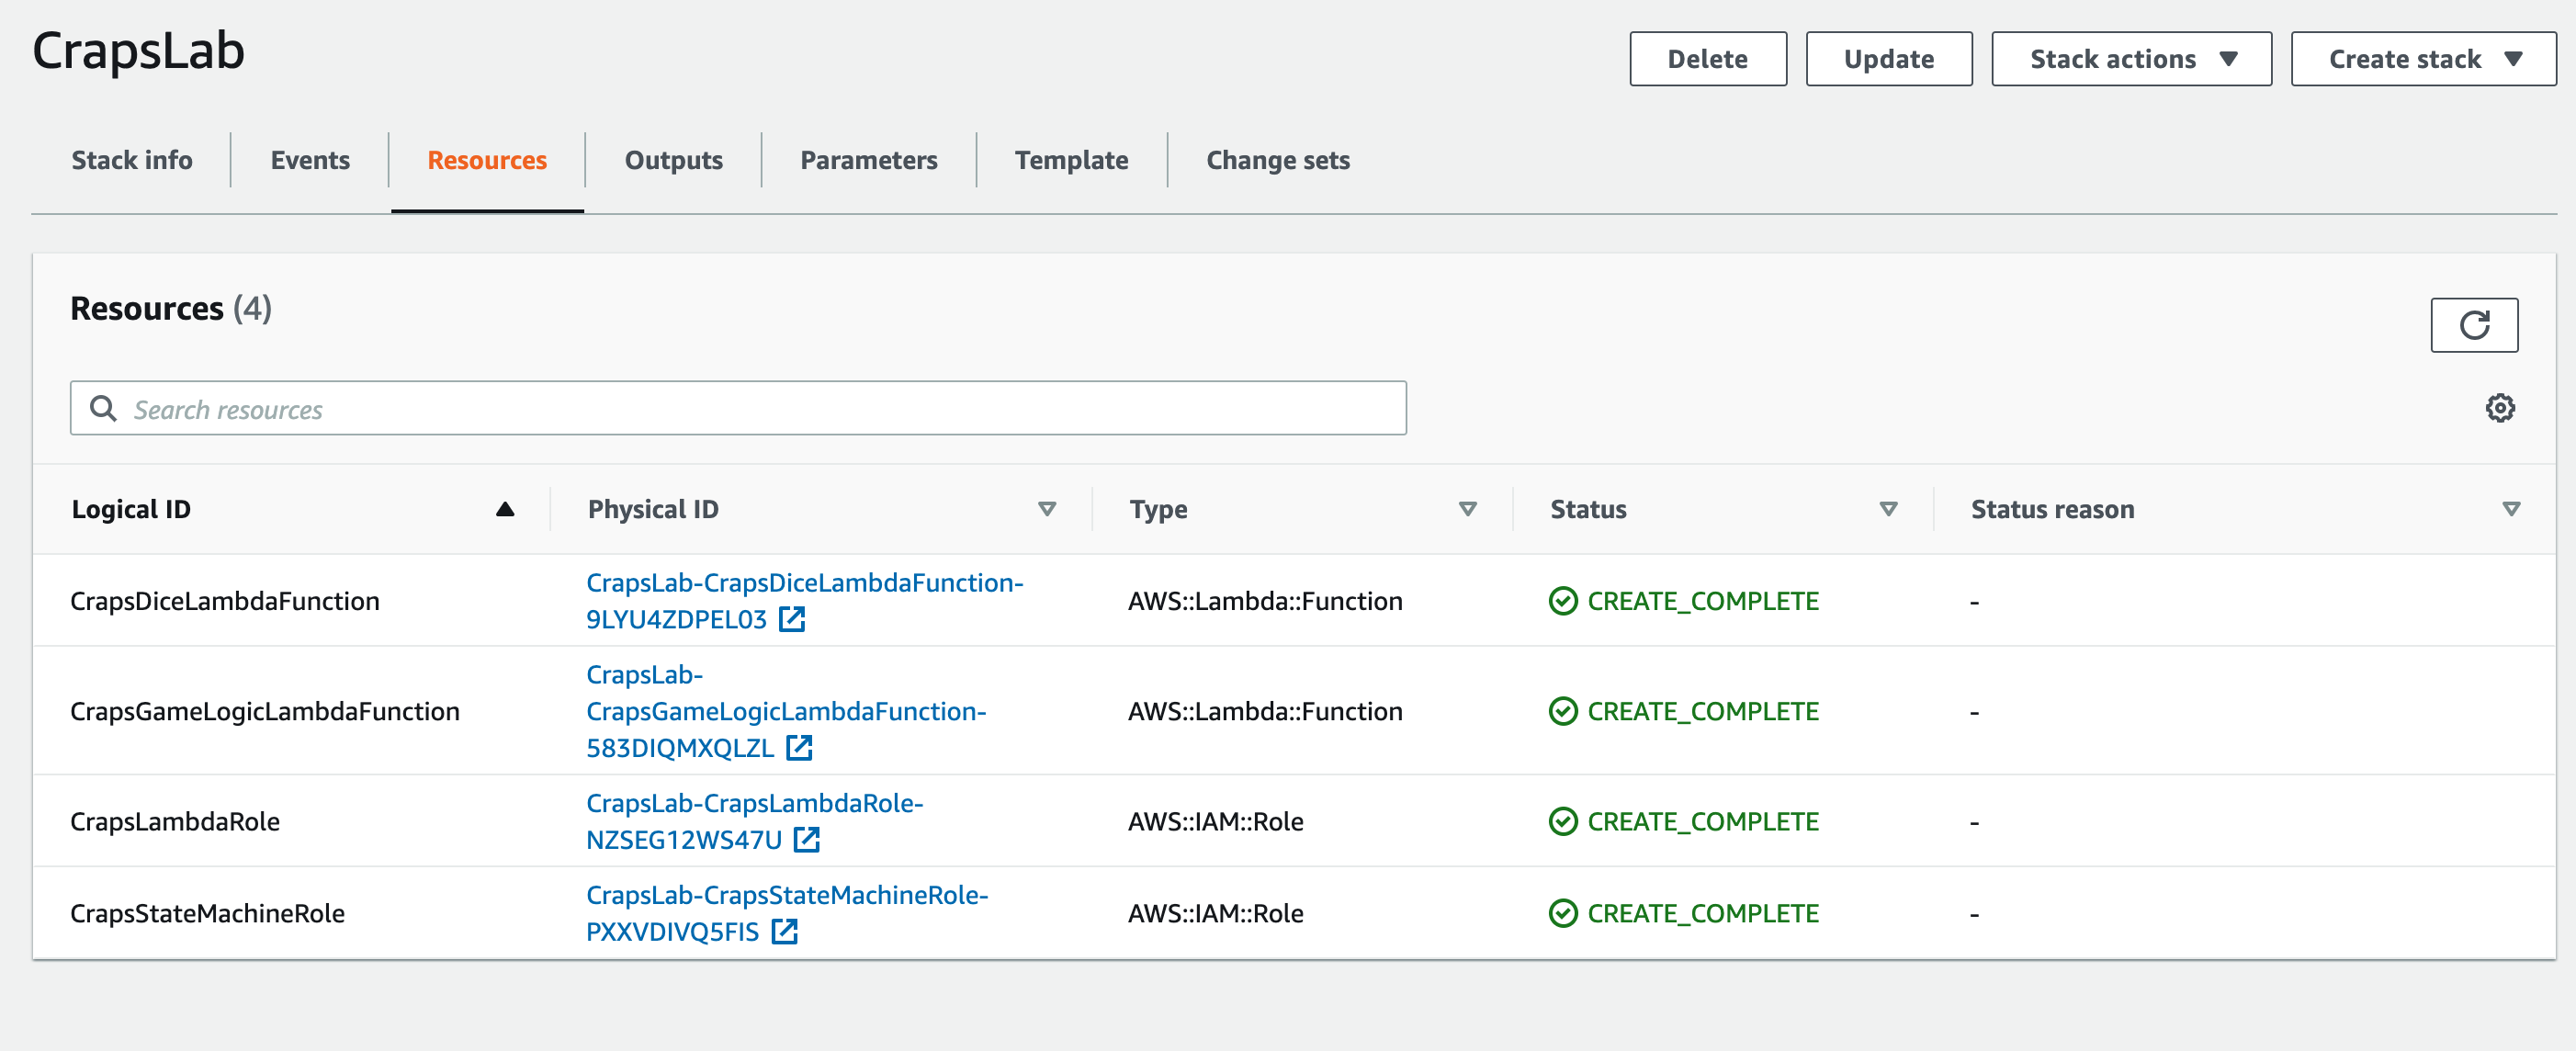Click CREATE_COMPLETE status text for CrapsGameLogicLambdaFunction
The image size is (2576, 1051).
coord(1703,711)
